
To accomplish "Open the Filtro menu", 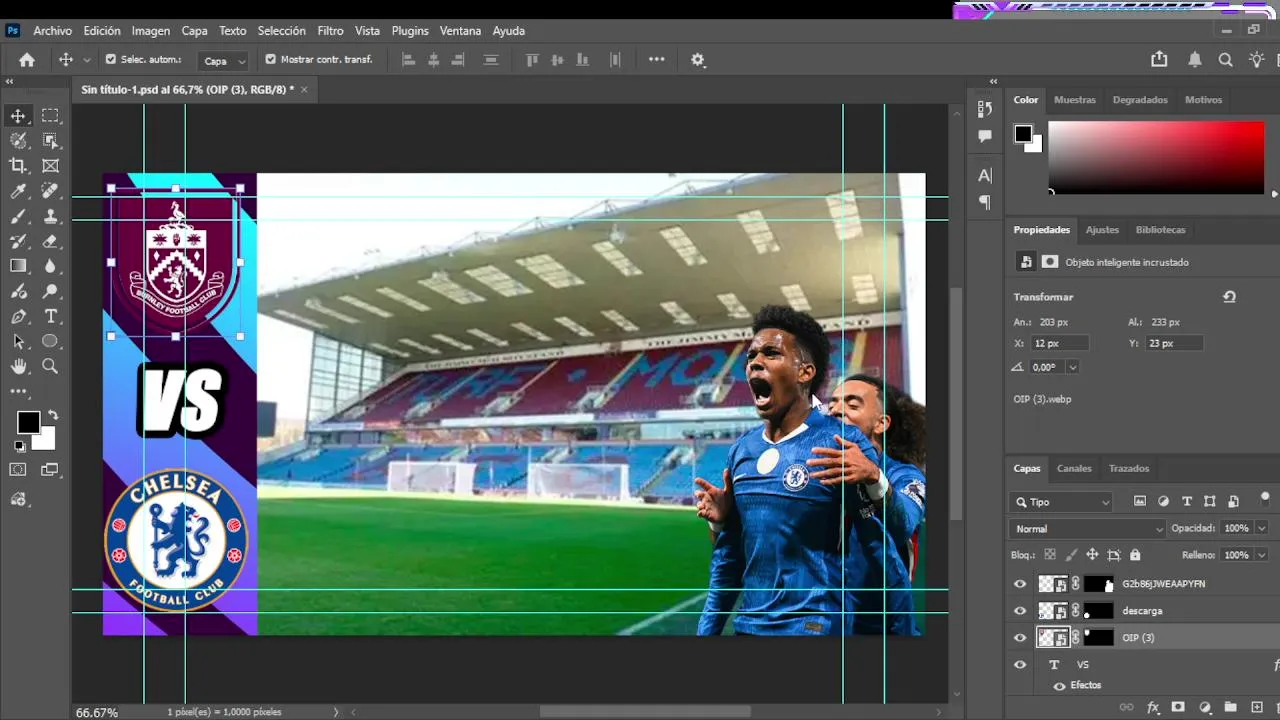I will 331,31.
